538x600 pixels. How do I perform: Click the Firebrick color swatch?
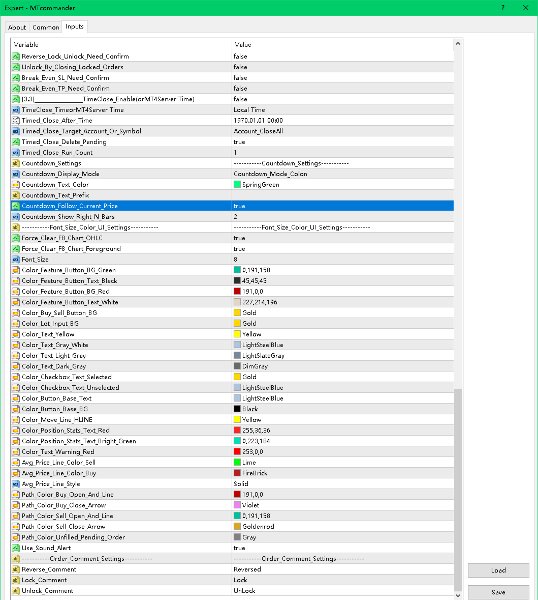pos(237,473)
